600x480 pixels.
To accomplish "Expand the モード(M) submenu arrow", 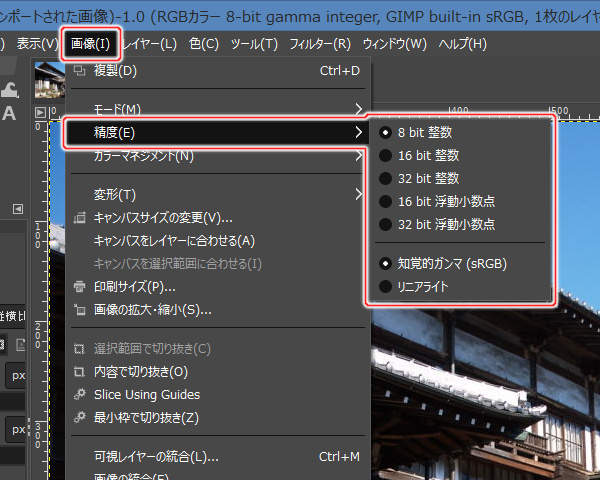I will point(359,109).
